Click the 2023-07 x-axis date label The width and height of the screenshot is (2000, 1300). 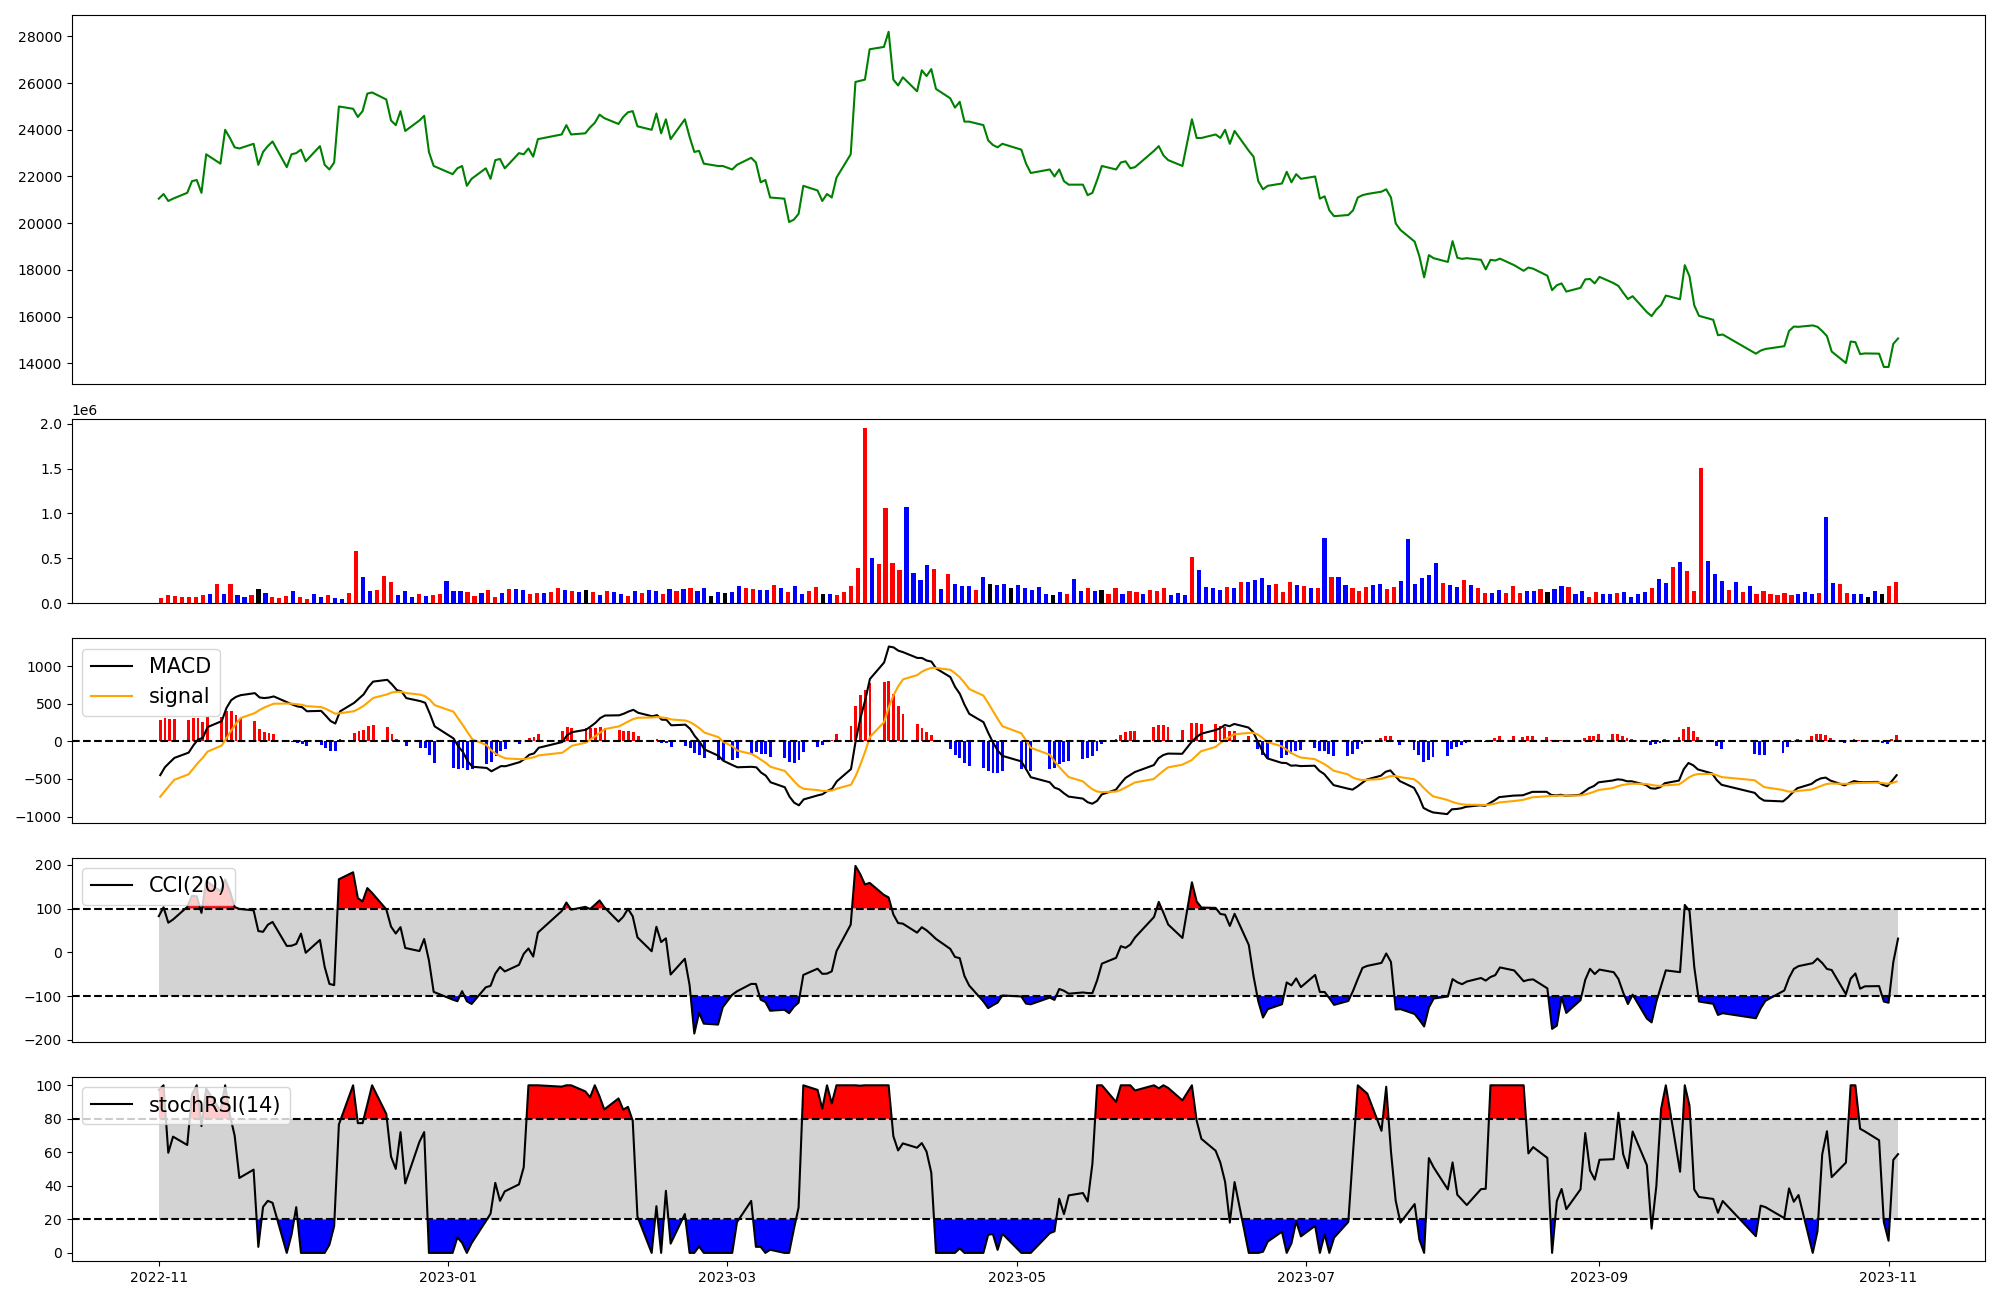[x=1306, y=1277]
